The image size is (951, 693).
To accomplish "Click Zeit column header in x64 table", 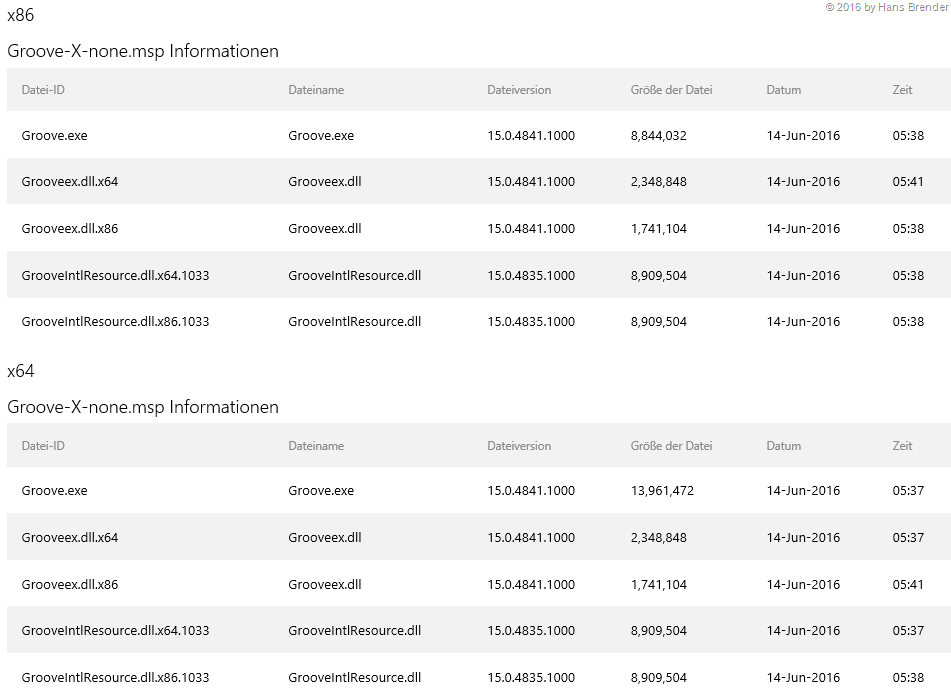I will click(x=902, y=446).
